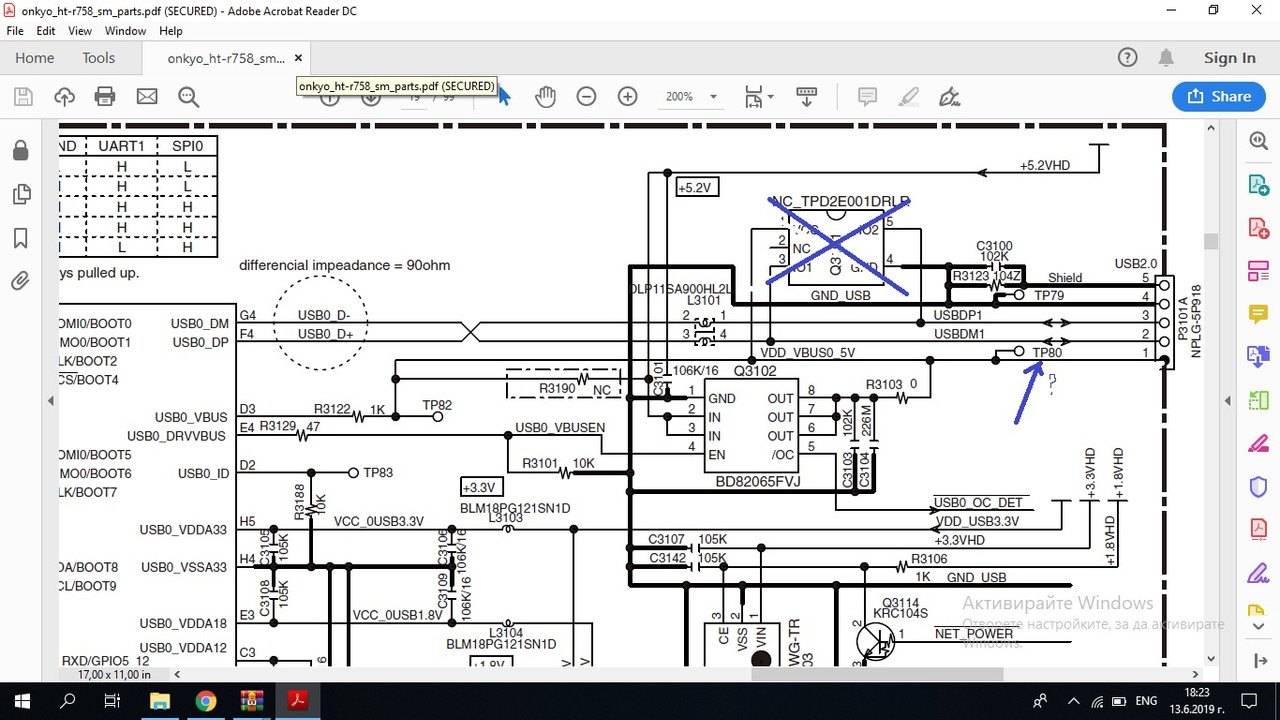1280x720 pixels.
Task: Open the Windows Start menu
Action: pos(22,701)
